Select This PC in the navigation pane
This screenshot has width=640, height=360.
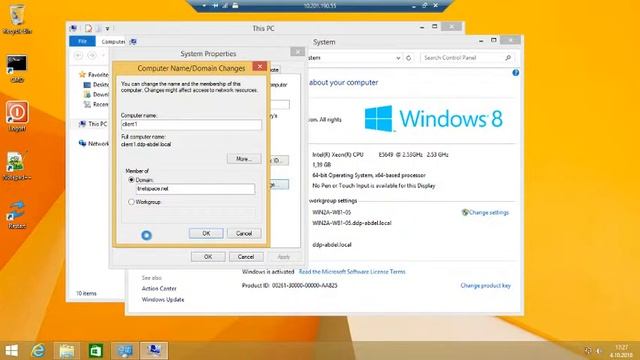click(93, 124)
